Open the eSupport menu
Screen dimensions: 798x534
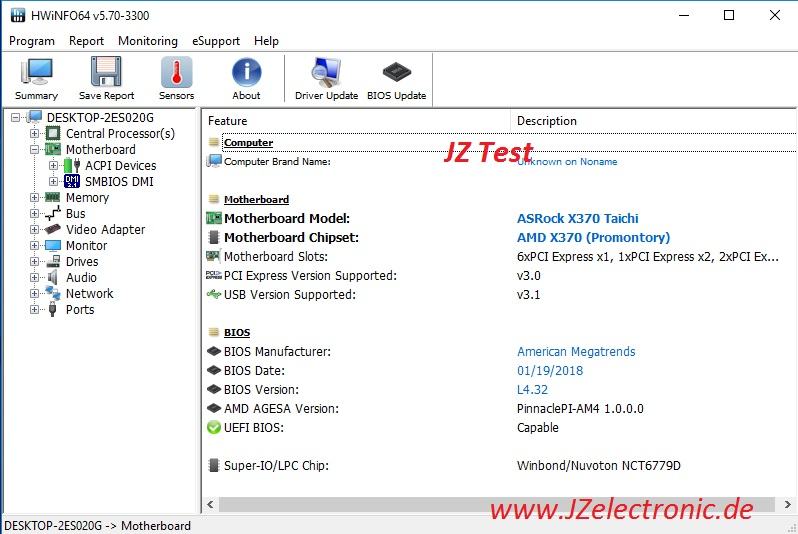pos(216,41)
